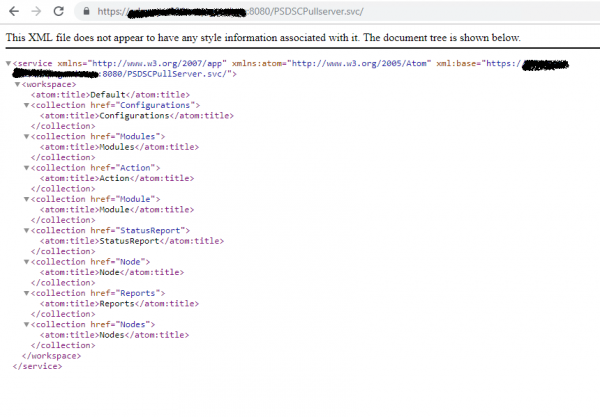Collapse the collection with href "Nodes"
The width and height of the screenshot is (600, 417).
pos(28,324)
